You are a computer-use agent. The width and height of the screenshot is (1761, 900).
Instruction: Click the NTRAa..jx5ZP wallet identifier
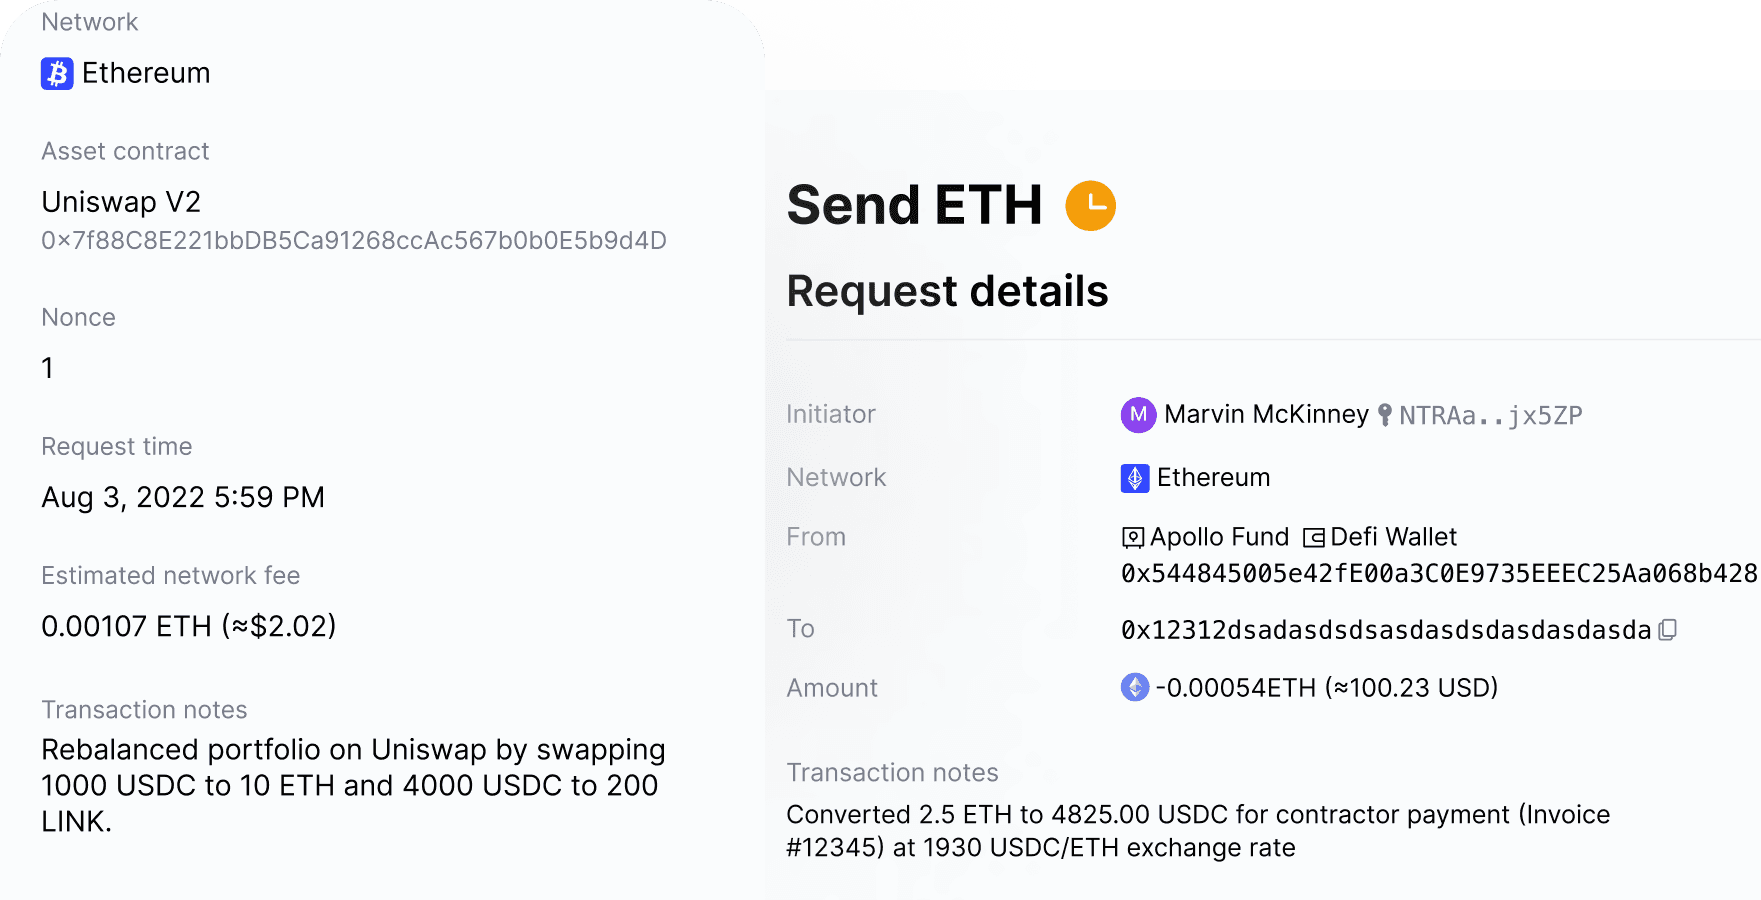[x=1490, y=415]
